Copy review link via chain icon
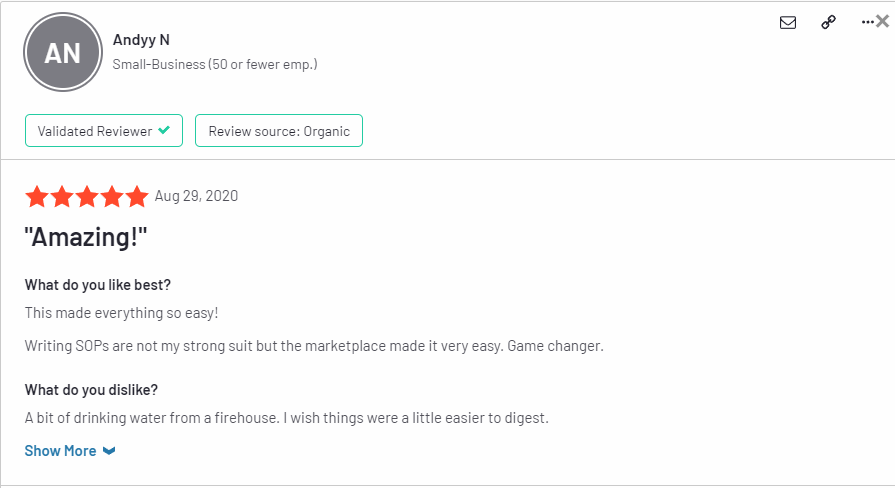895x488 pixels. point(828,22)
